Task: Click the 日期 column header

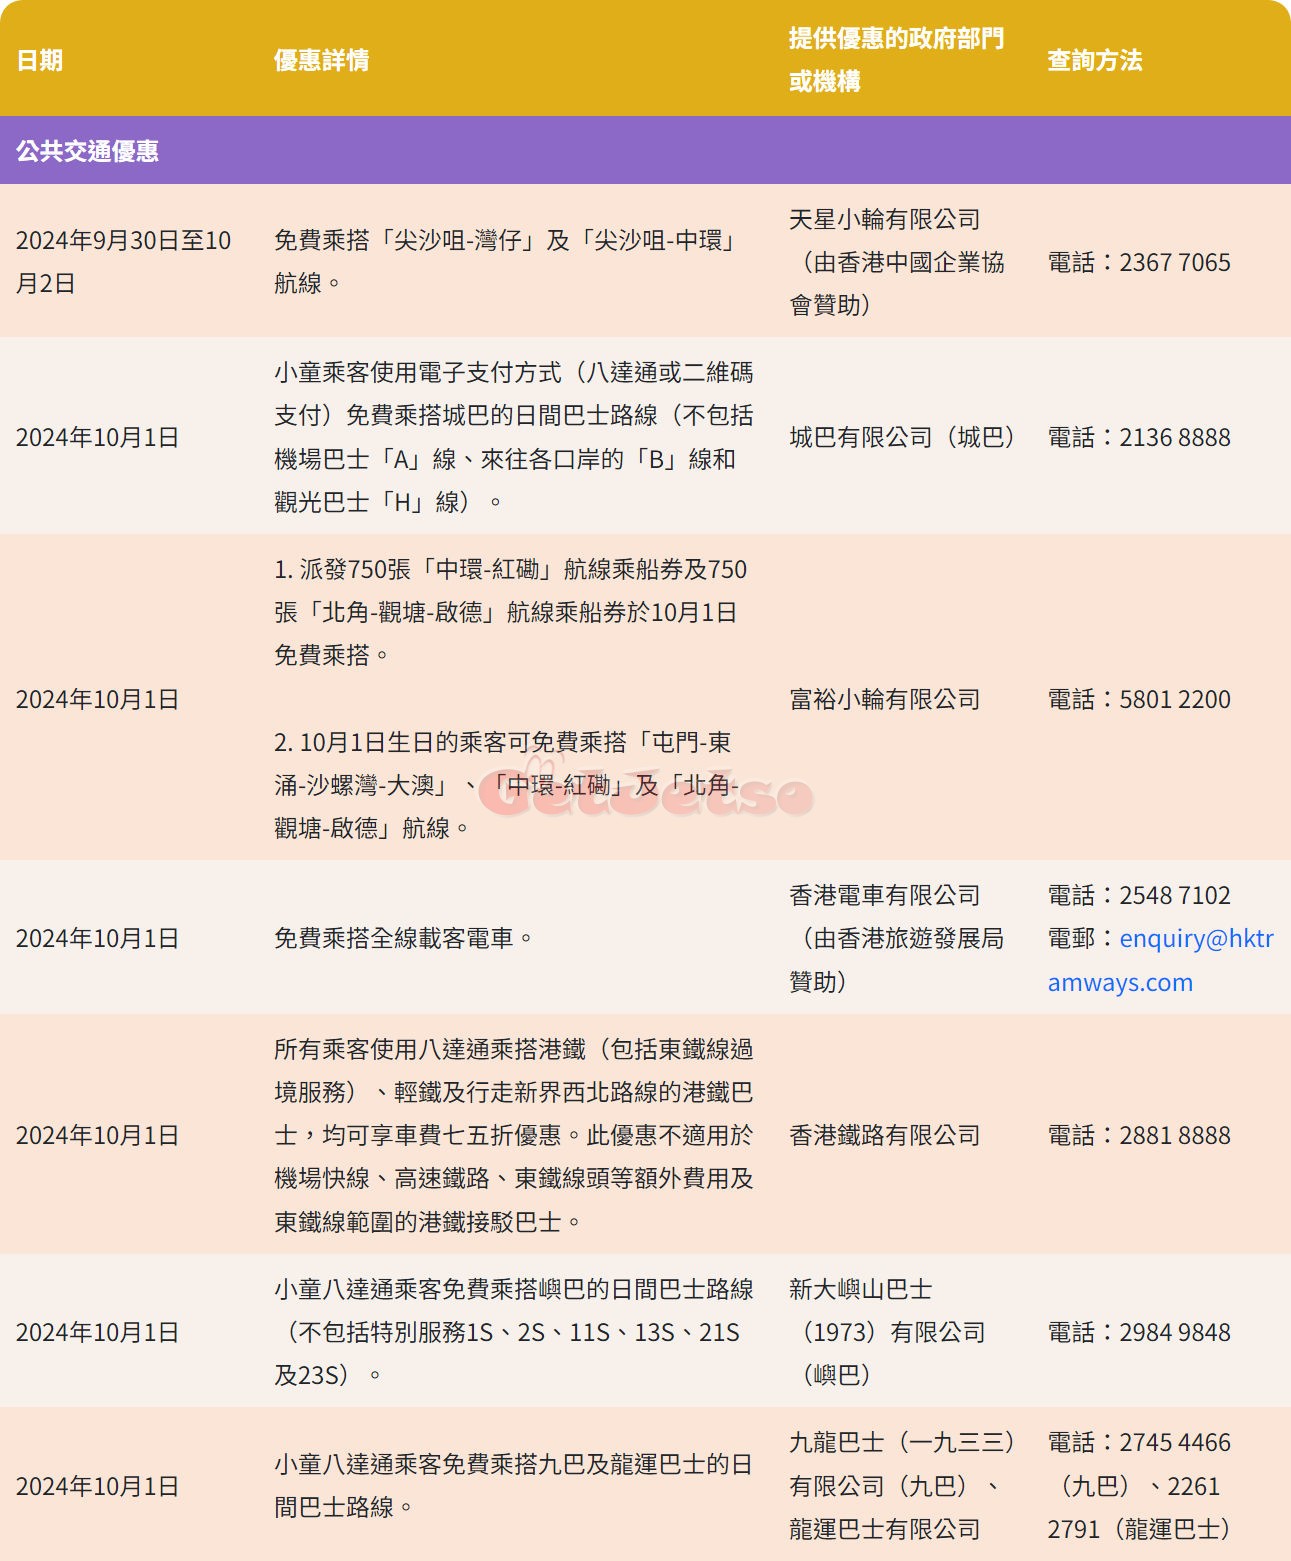Action: coord(40,60)
